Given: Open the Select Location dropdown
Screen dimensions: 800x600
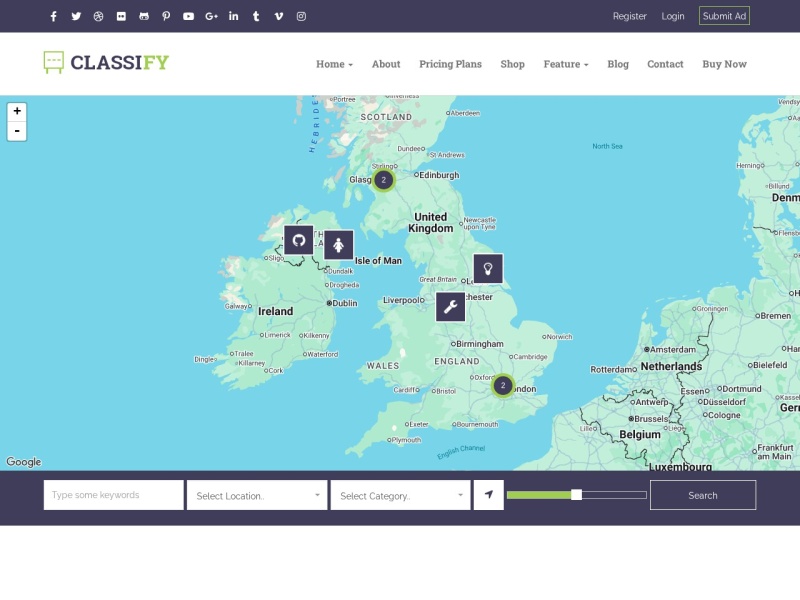Looking at the screenshot, I should pos(257,495).
